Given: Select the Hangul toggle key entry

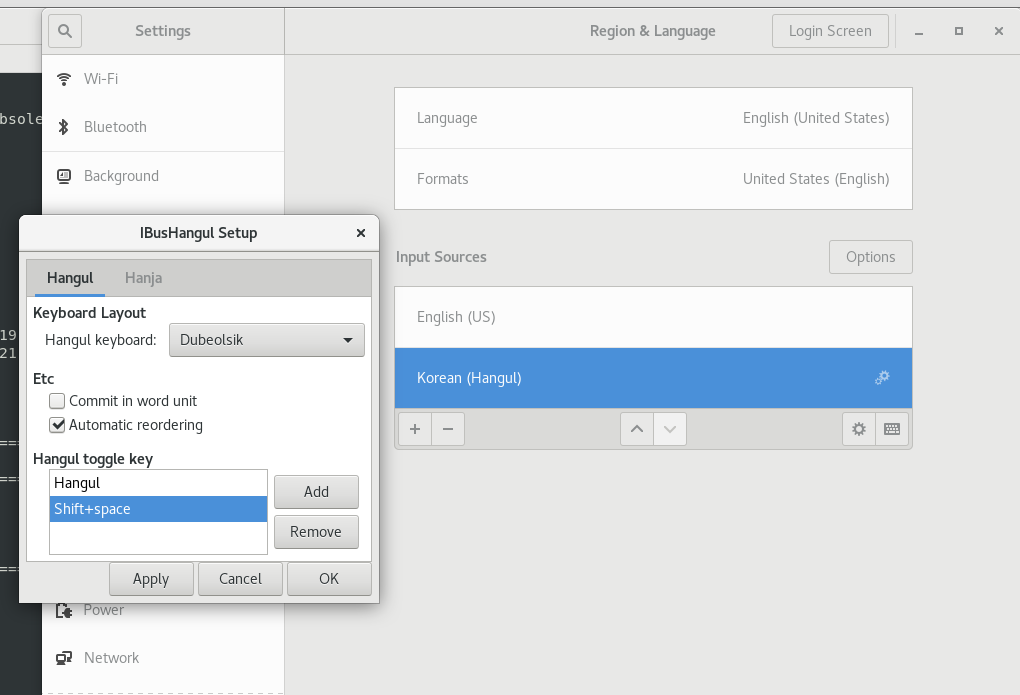Looking at the screenshot, I should [158, 483].
